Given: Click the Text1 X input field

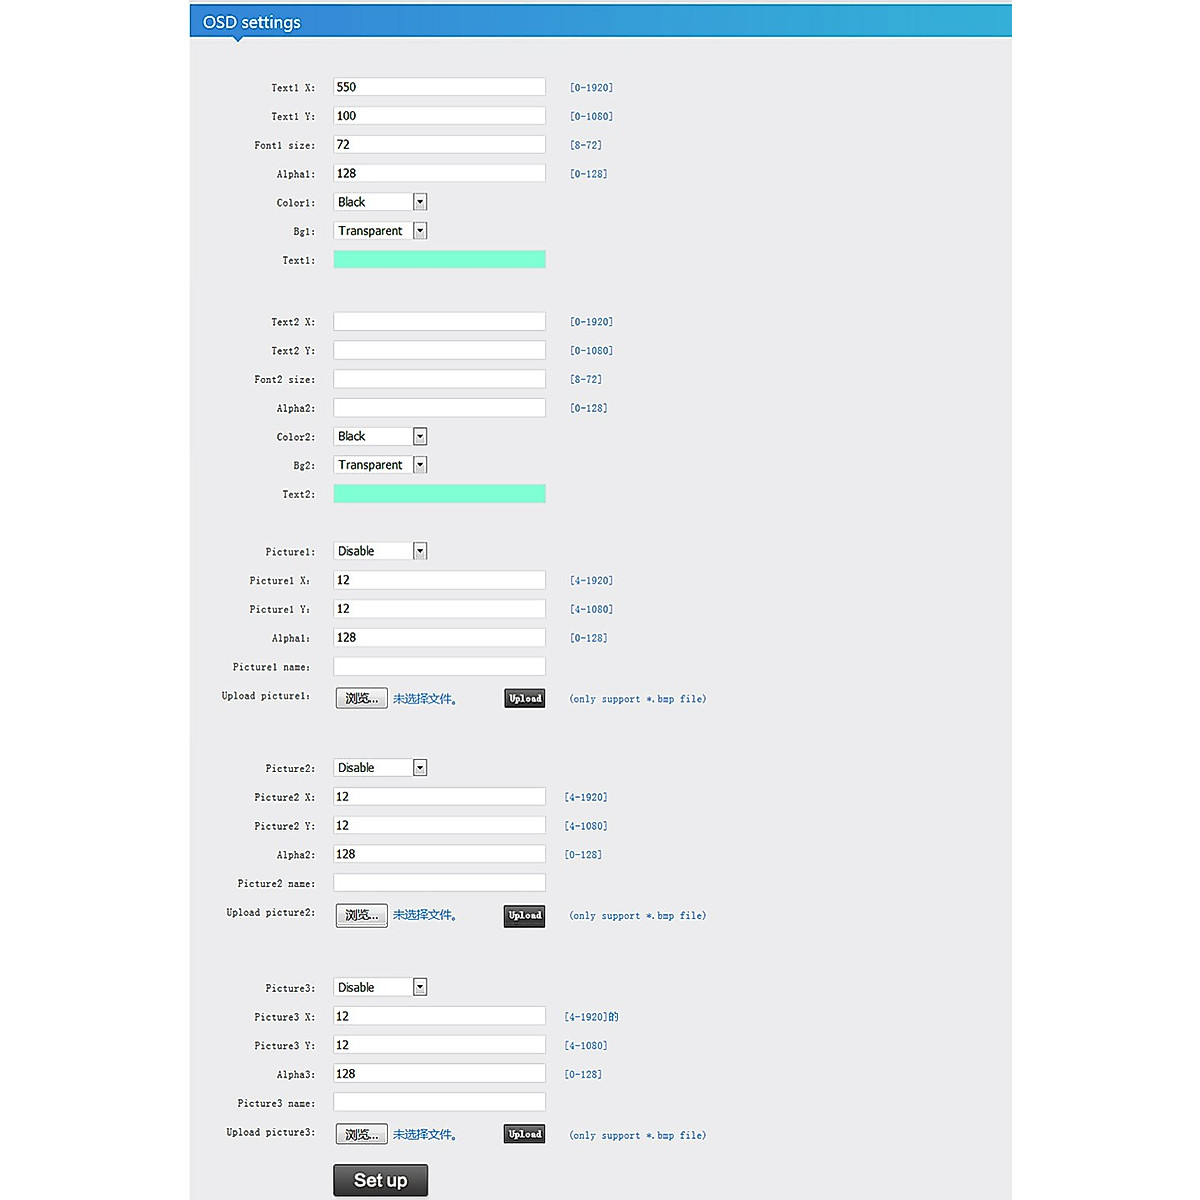Looking at the screenshot, I should point(439,87).
